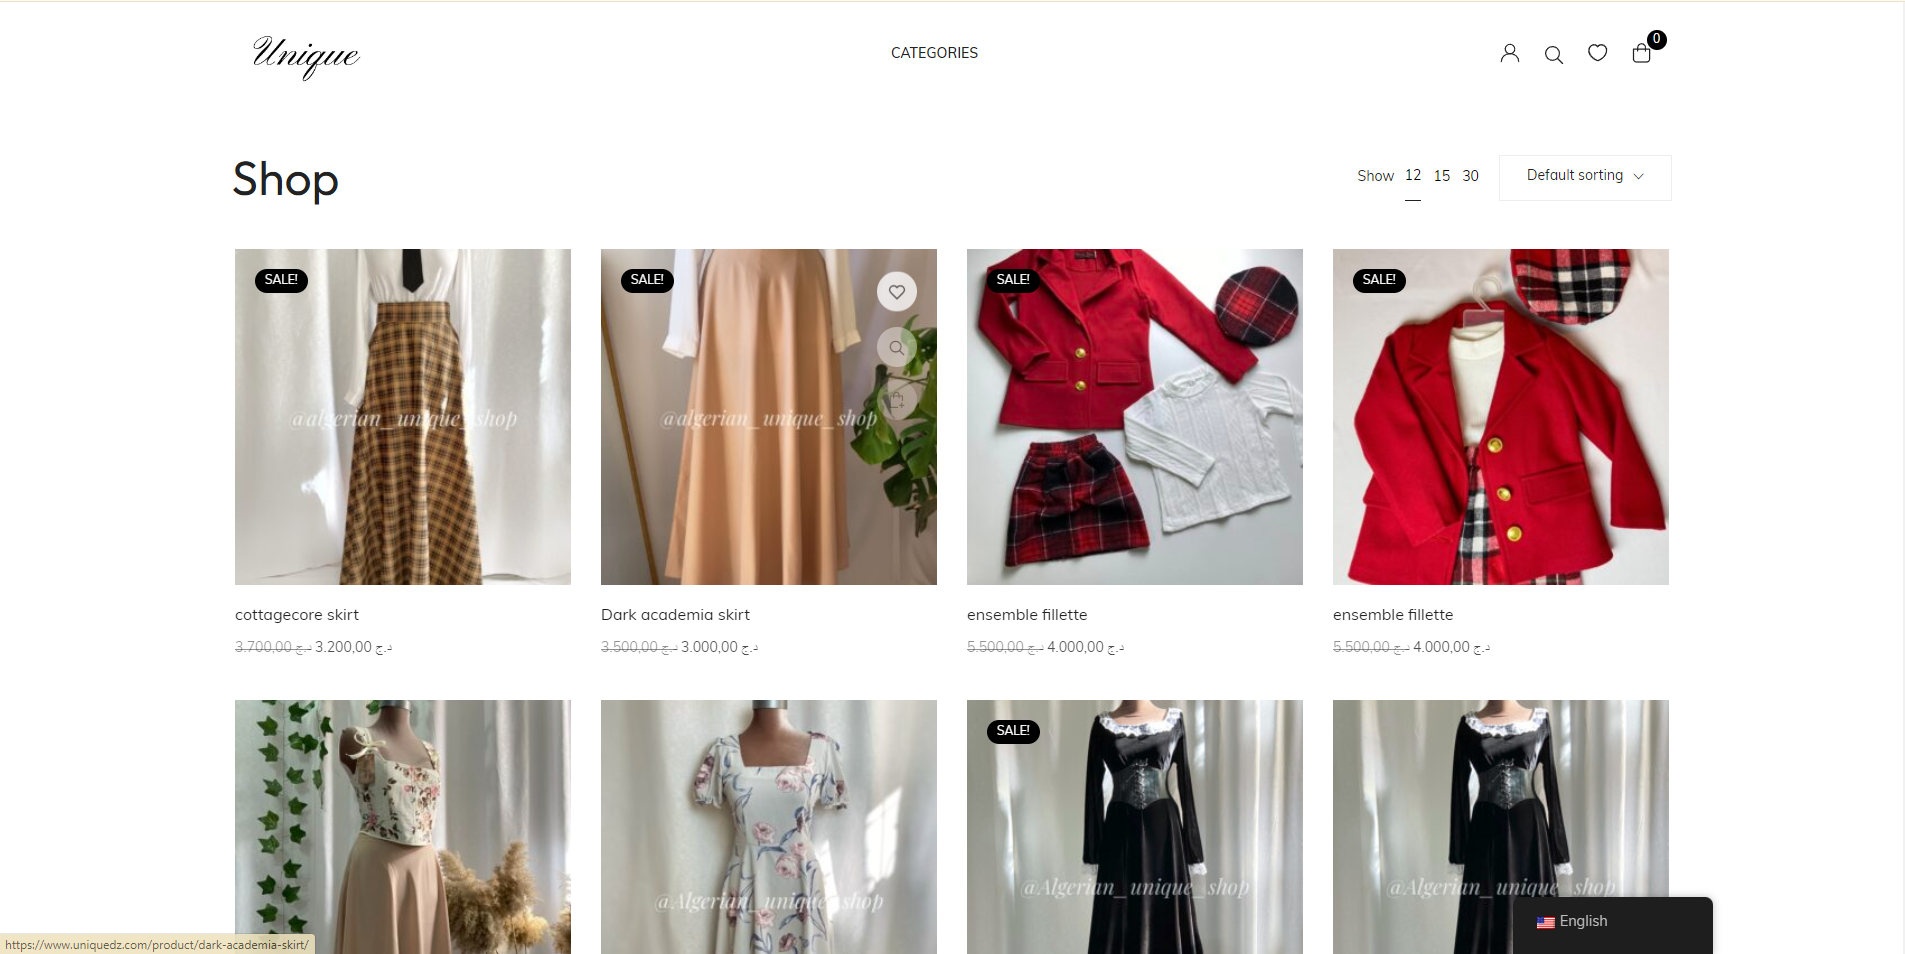
Task: Click the search magnifier icon in header
Action: 1553,55
